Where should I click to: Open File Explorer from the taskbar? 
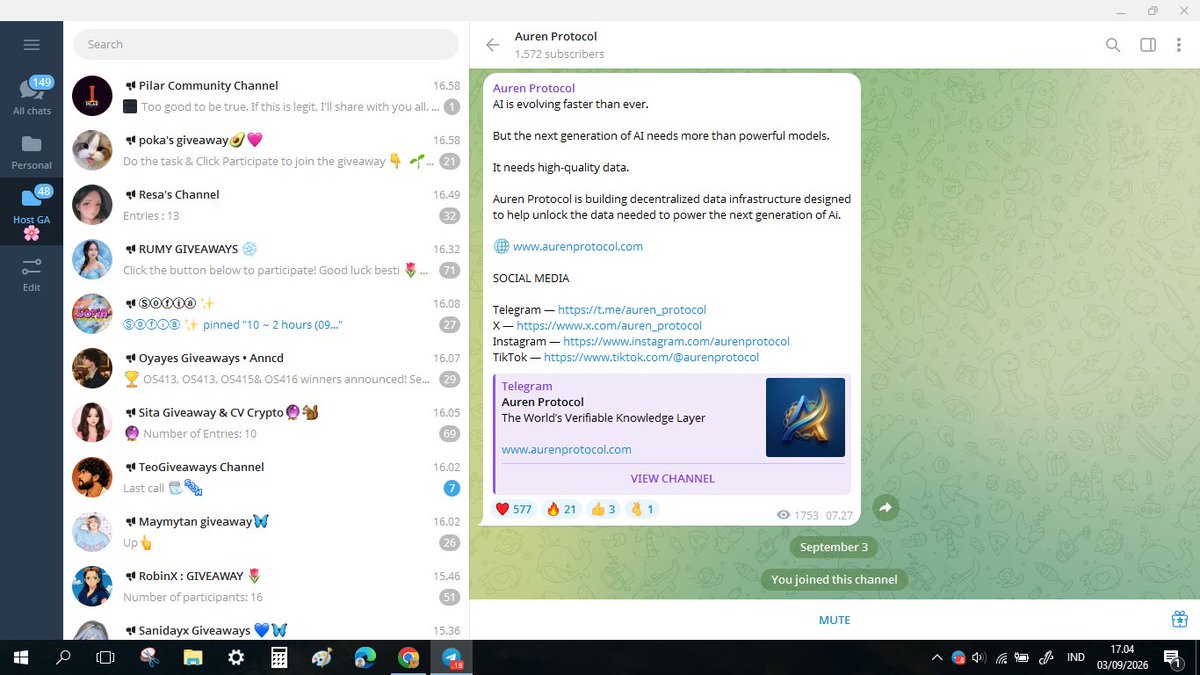click(192, 658)
